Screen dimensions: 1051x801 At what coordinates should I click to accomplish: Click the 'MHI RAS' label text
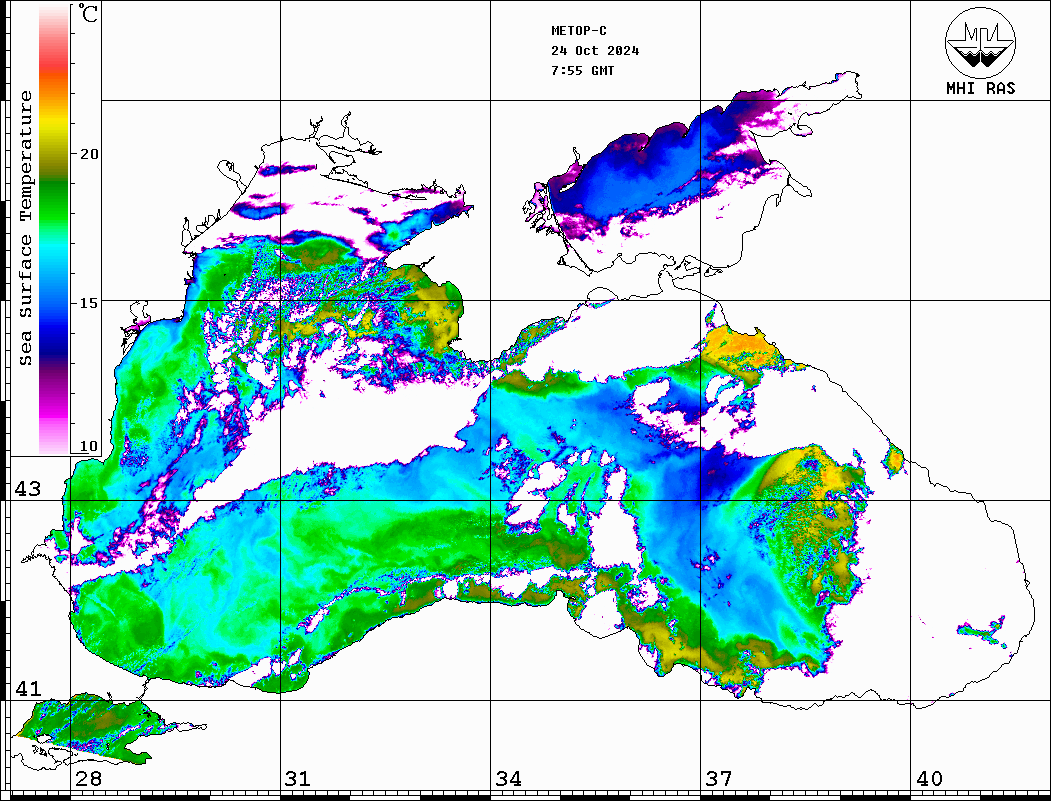click(x=980, y=88)
